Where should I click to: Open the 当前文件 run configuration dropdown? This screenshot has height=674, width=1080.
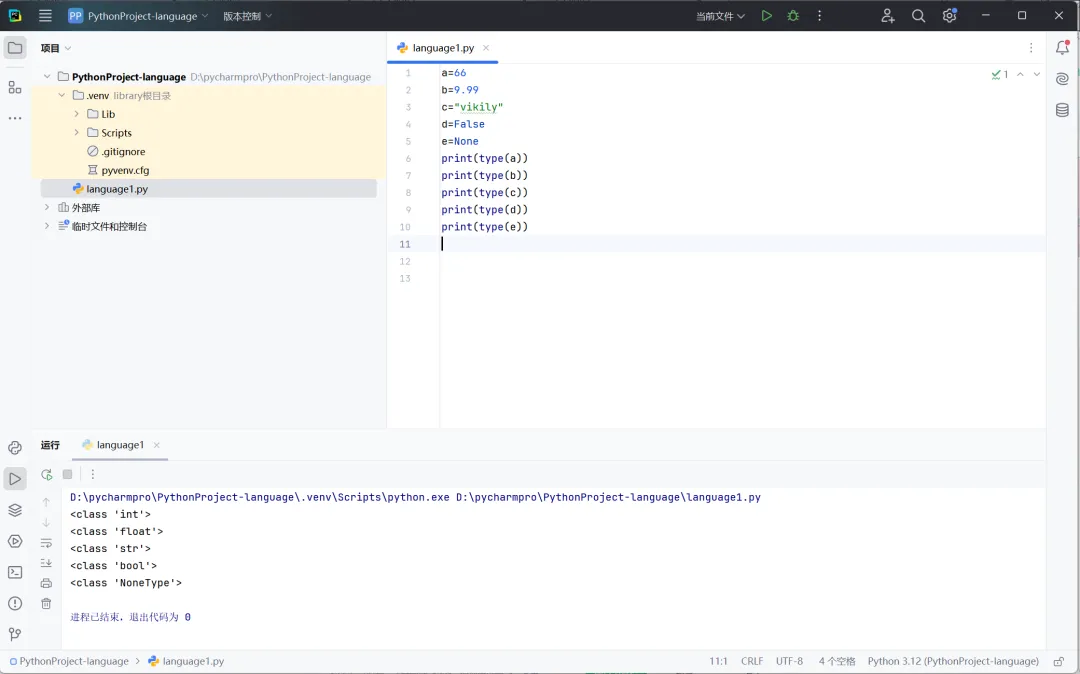pos(720,16)
